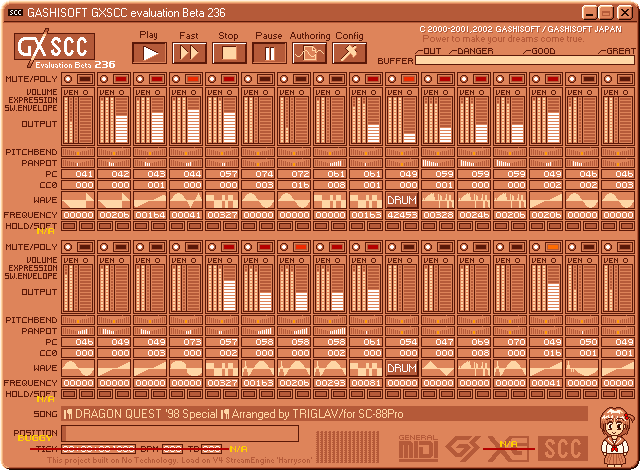This screenshot has height=470, width=640.
Task: Click the wave shape of the PC 050 channel
Action: 582,368
